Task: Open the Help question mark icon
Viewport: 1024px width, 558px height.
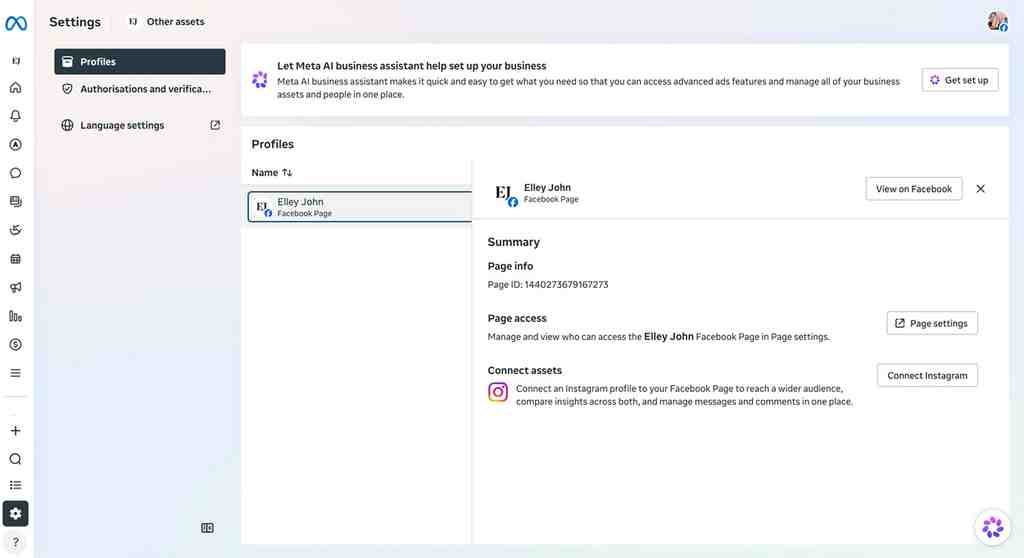Action: point(16,542)
